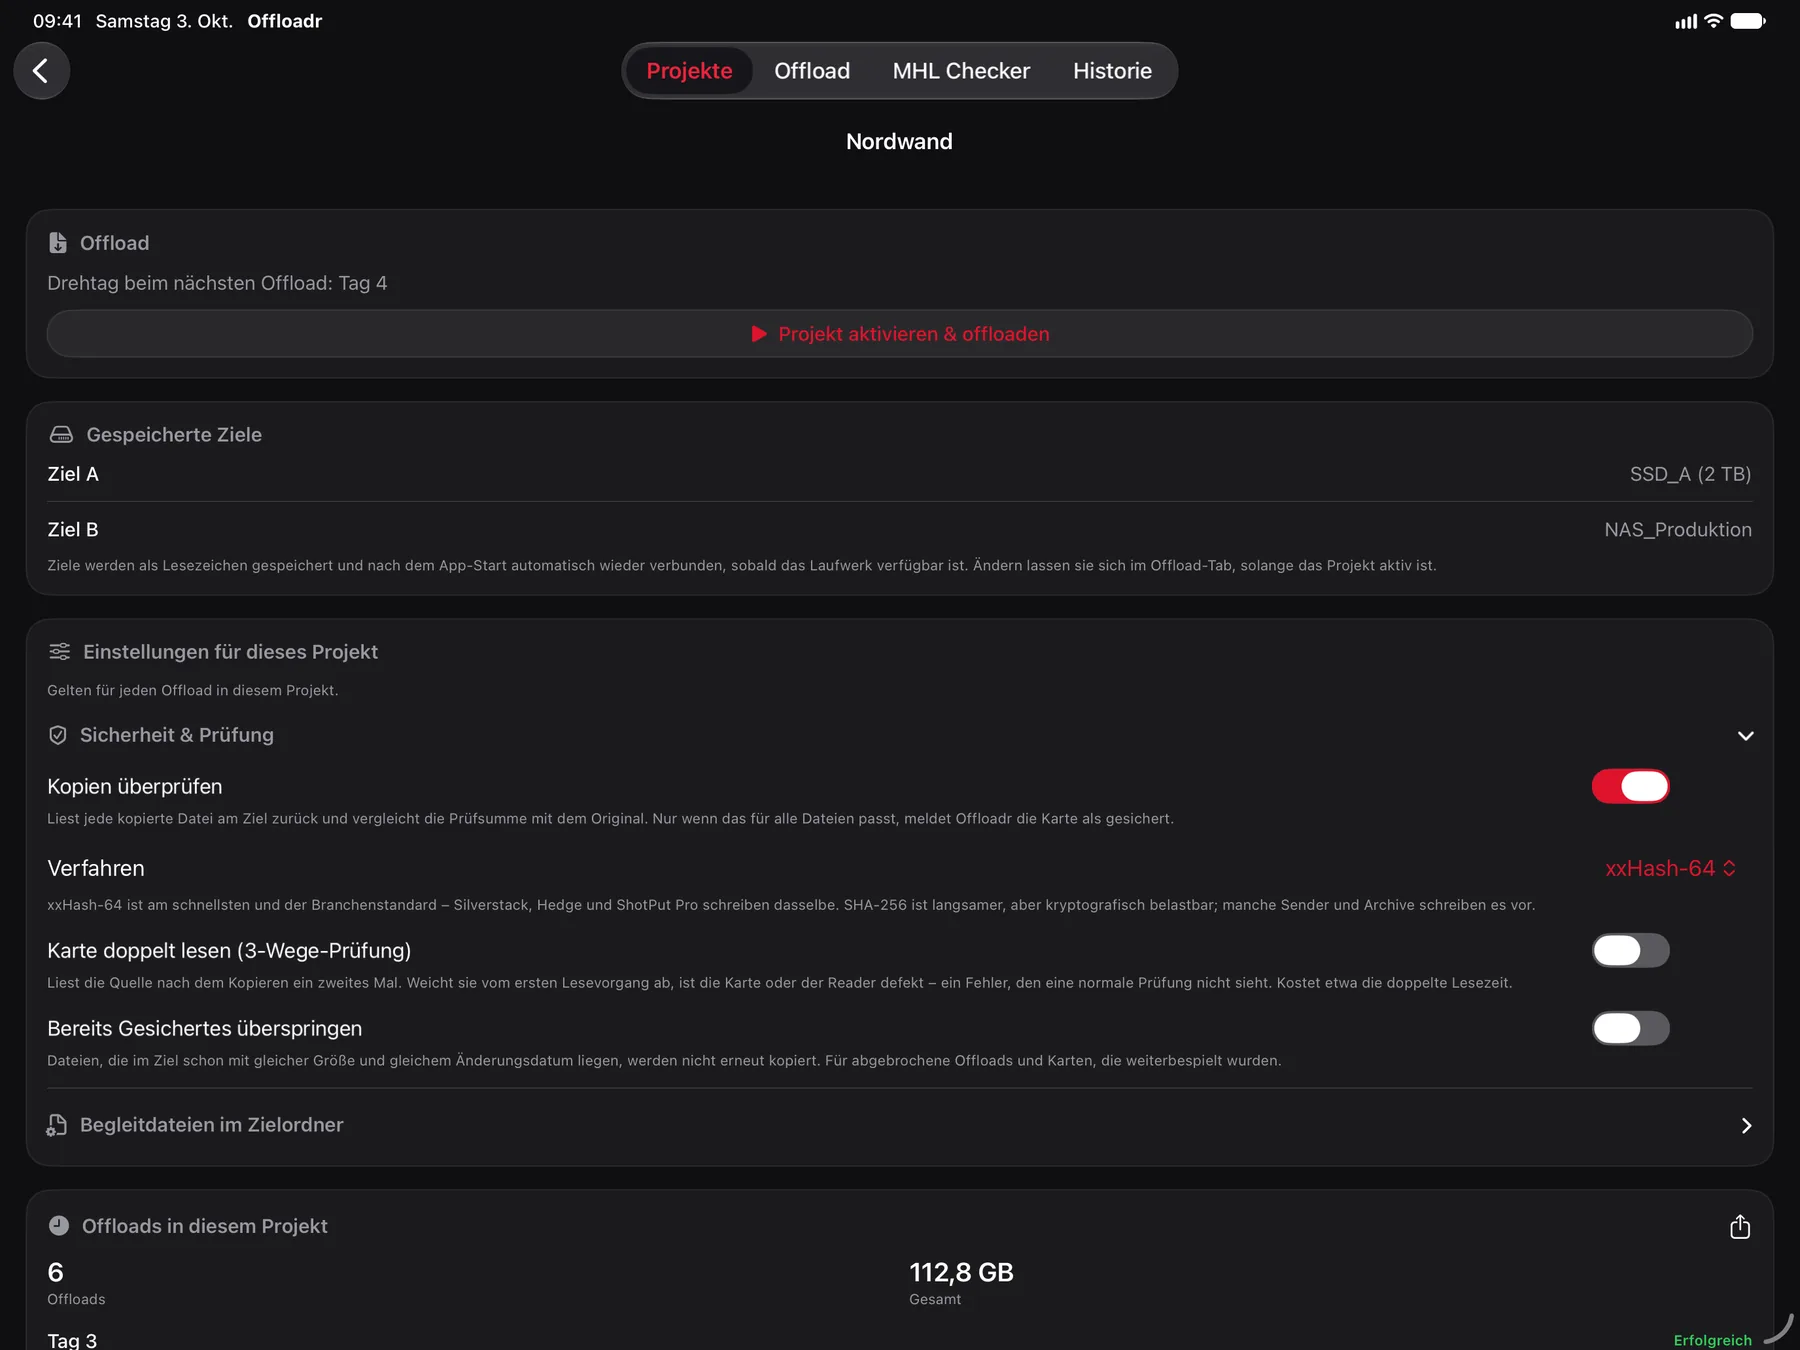Screen dimensions: 1800x1350
Task: Click the sliders icon next to Einstellungen
Action: pyautogui.click(x=60, y=652)
